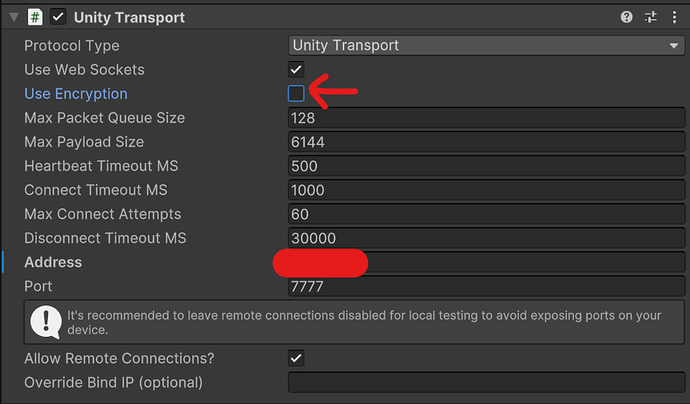The width and height of the screenshot is (690, 404).
Task: Click the Connect Timeout MS field showing 1000
Action: pyautogui.click(x=486, y=190)
